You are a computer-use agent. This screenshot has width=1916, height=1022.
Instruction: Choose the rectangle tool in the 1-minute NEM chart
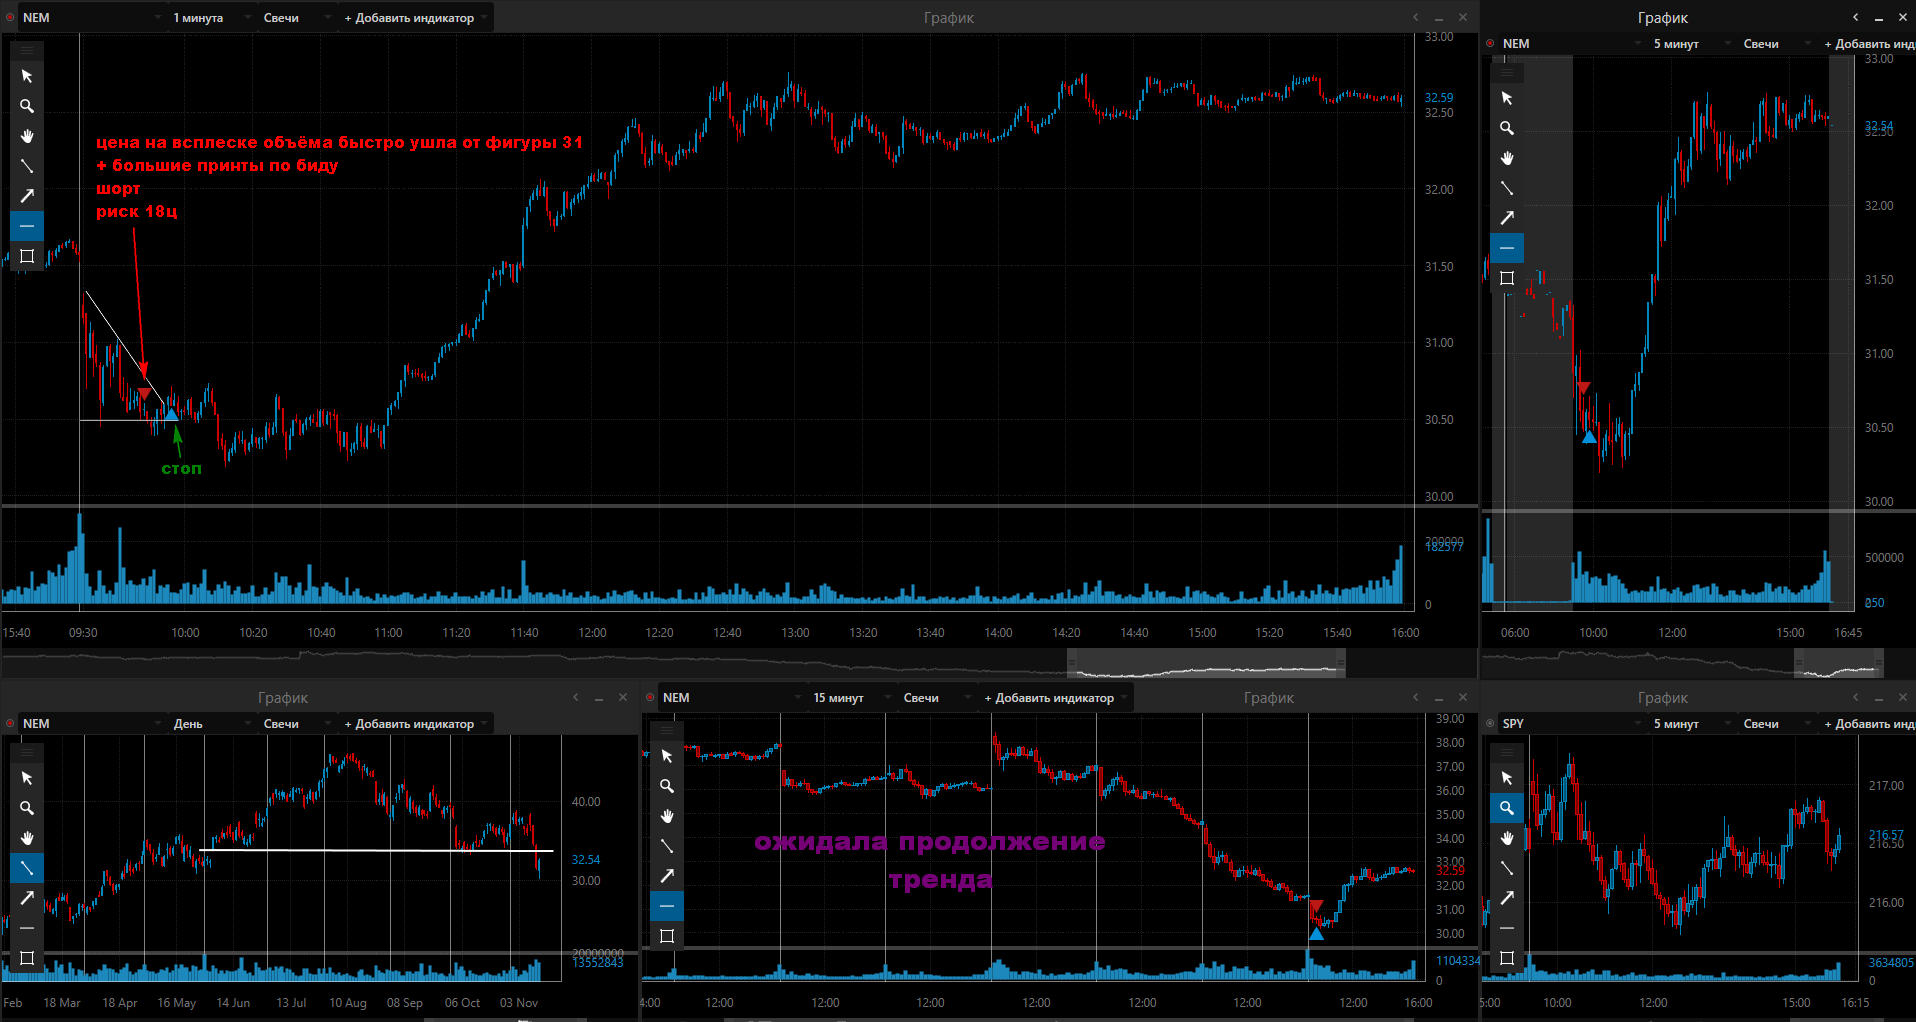click(27, 256)
